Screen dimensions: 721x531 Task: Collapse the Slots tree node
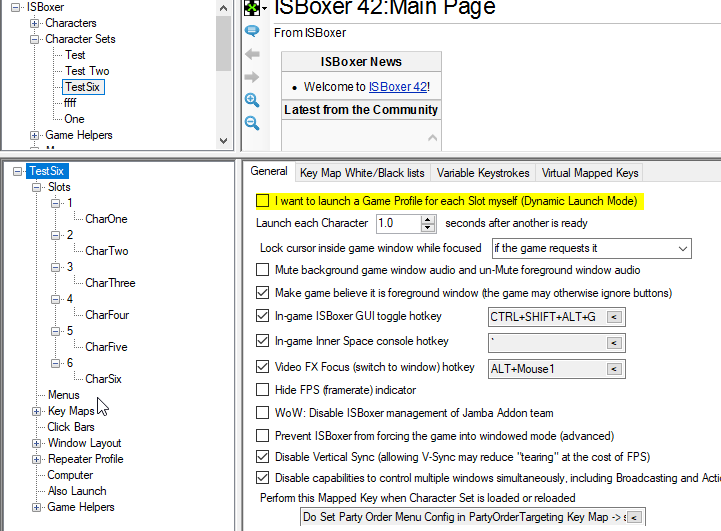pyautogui.click(x=37, y=188)
